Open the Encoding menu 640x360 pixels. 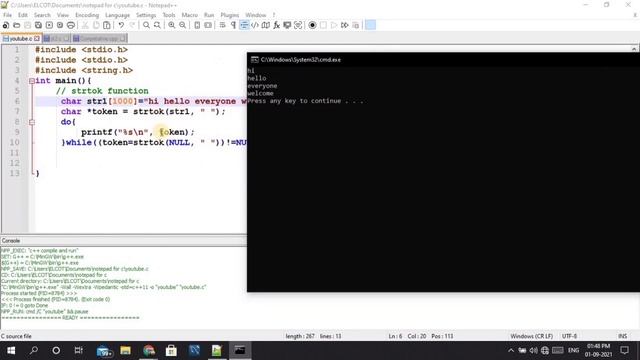(x=87, y=15)
